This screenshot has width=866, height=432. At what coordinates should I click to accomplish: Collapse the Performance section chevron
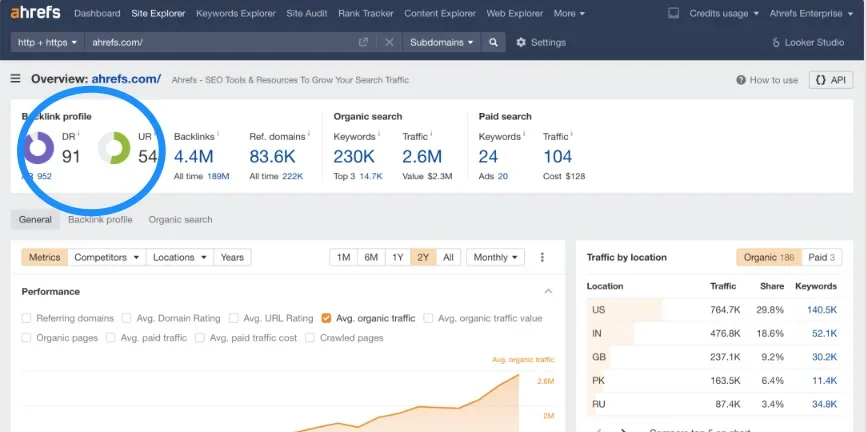[548, 291]
